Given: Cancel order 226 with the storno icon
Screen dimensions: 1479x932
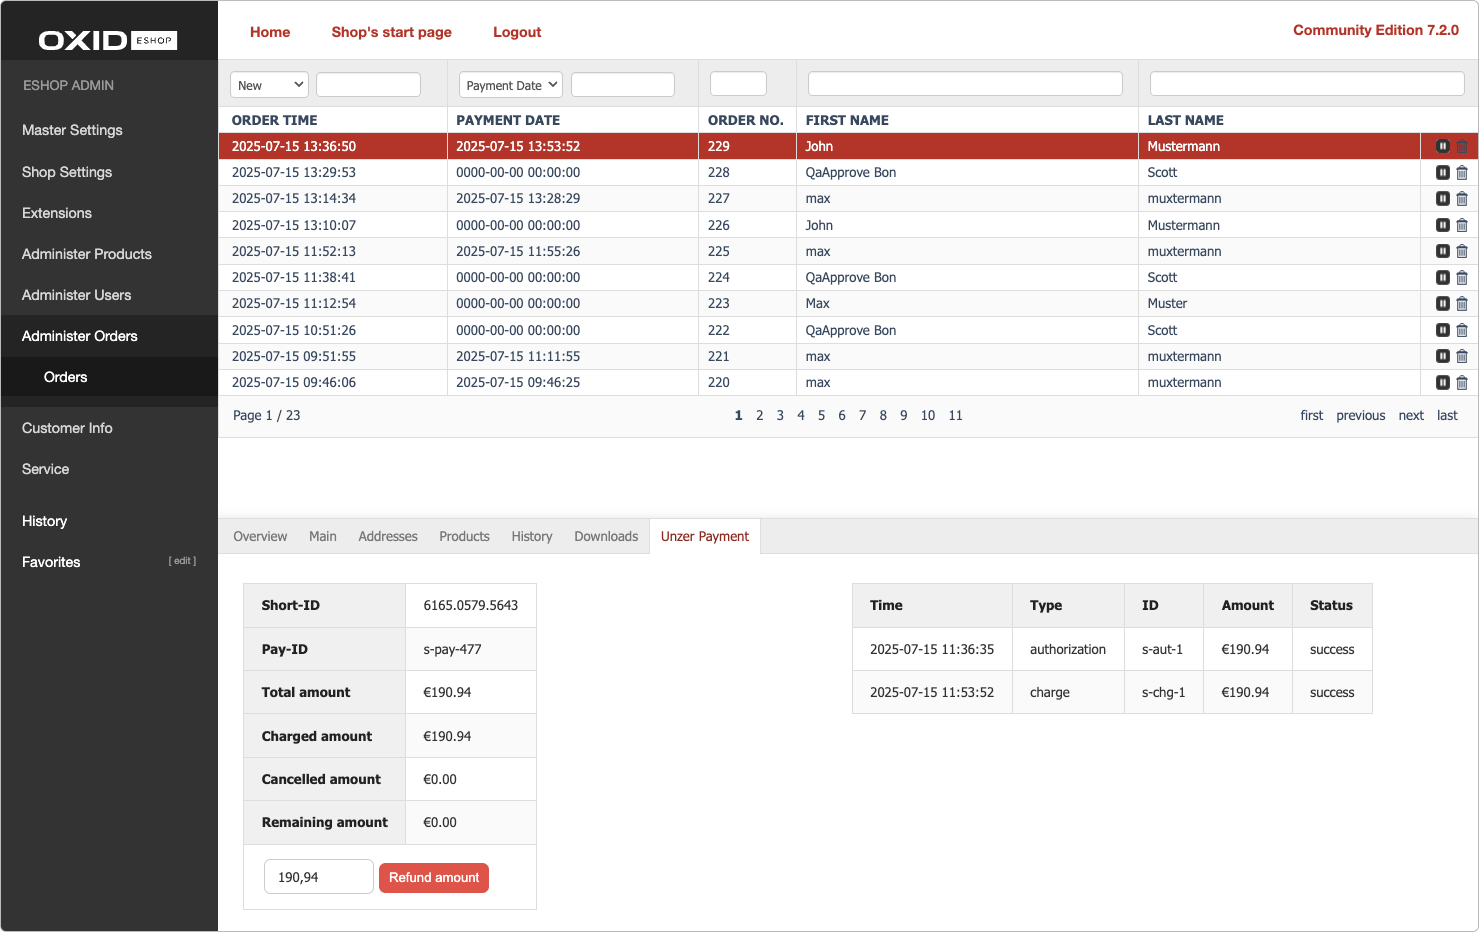Looking at the screenshot, I should (1443, 225).
